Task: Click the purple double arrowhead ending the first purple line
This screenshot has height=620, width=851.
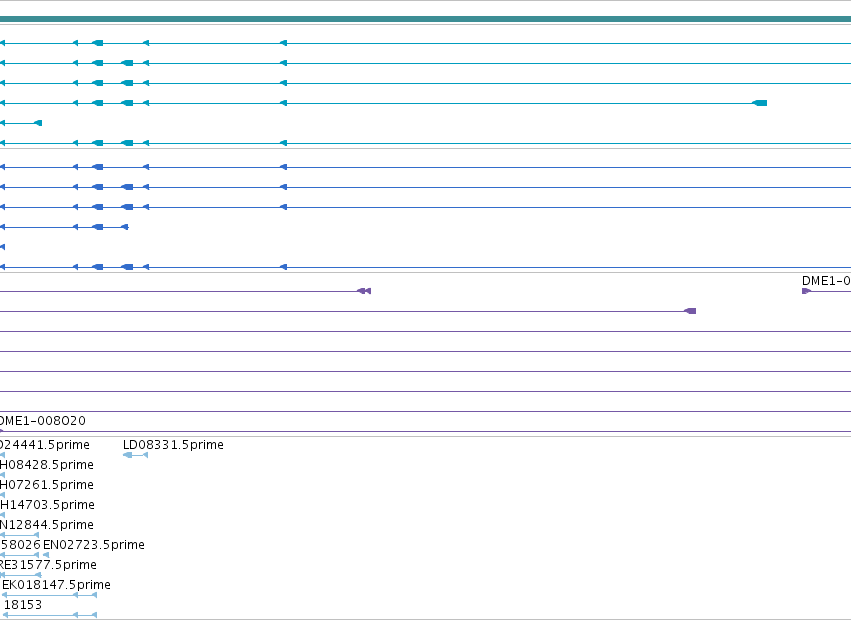Action: click(364, 291)
